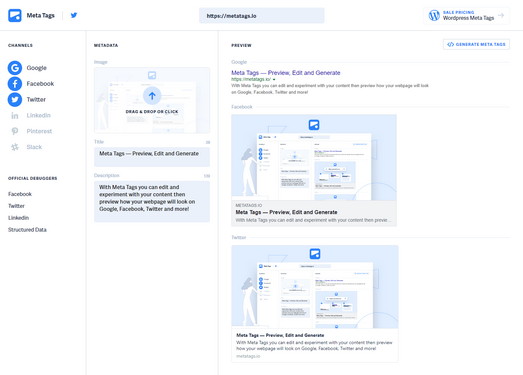Click the Google channel label
Image resolution: width=523 pixels, height=375 pixels.
pyautogui.click(x=37, y=68)
